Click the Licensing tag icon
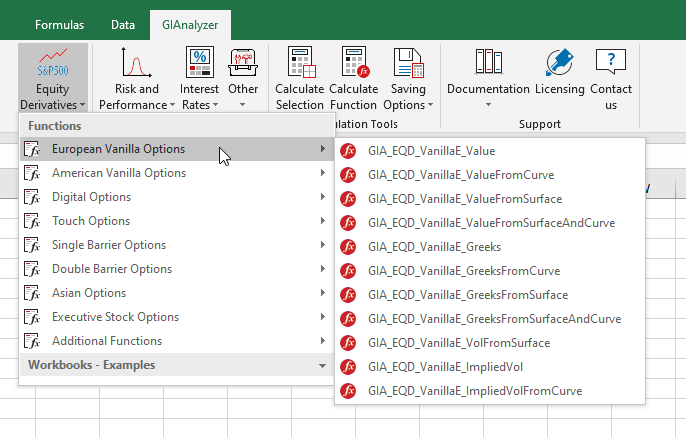The height and width of the screenshot is (437, 686). click(x=560, y=62)
